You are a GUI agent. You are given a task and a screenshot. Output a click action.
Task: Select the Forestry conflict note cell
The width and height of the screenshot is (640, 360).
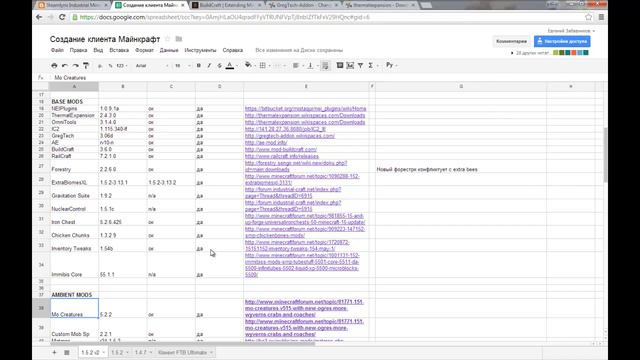coord(461,166)
